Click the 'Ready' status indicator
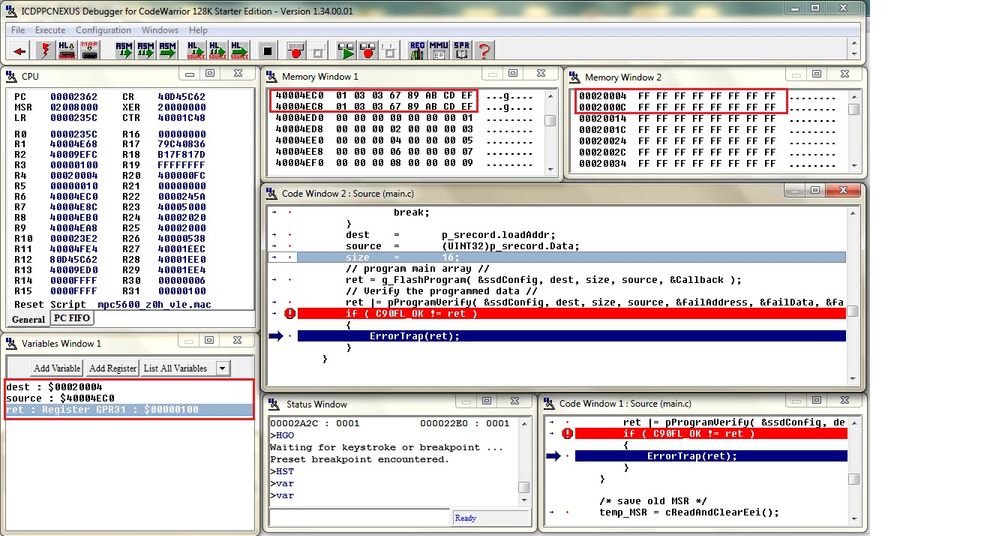999x536 pixels. pyautogui.click(x=465, y=518)
